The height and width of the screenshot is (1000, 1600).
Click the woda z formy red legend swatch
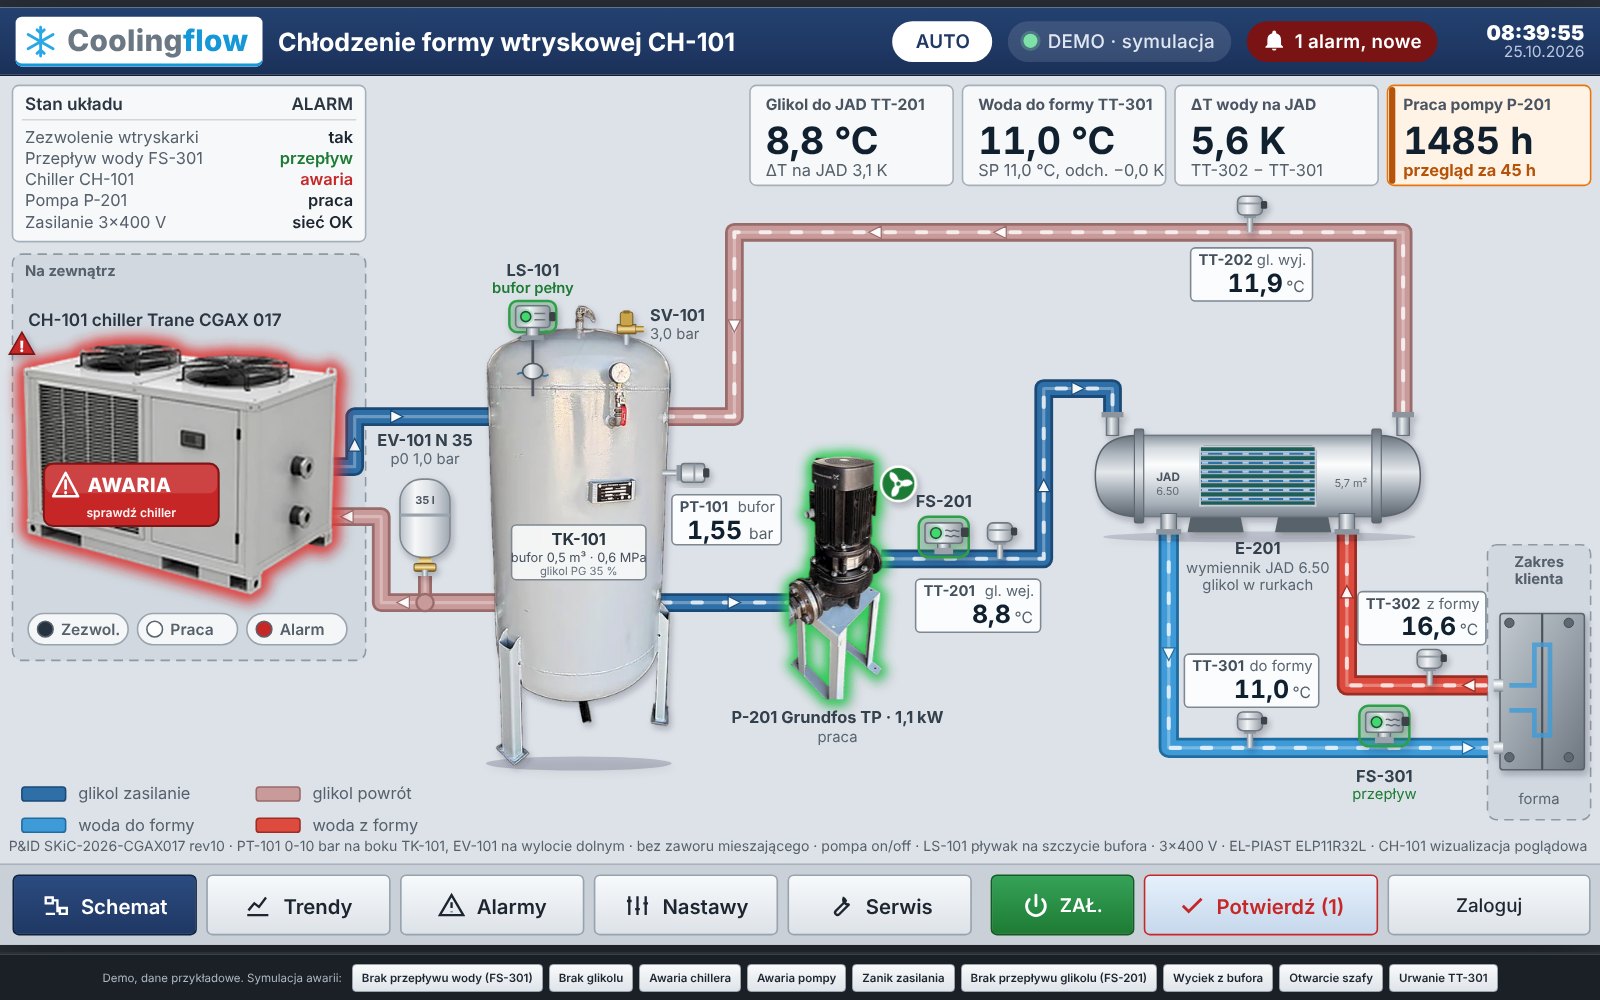click(278, 826)
